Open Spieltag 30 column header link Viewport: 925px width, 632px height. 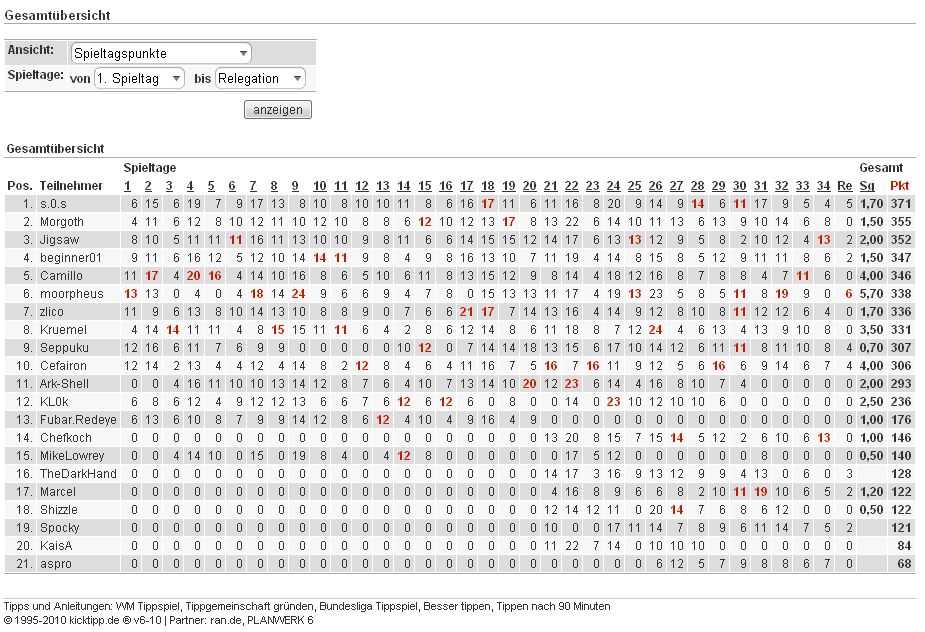739,186
